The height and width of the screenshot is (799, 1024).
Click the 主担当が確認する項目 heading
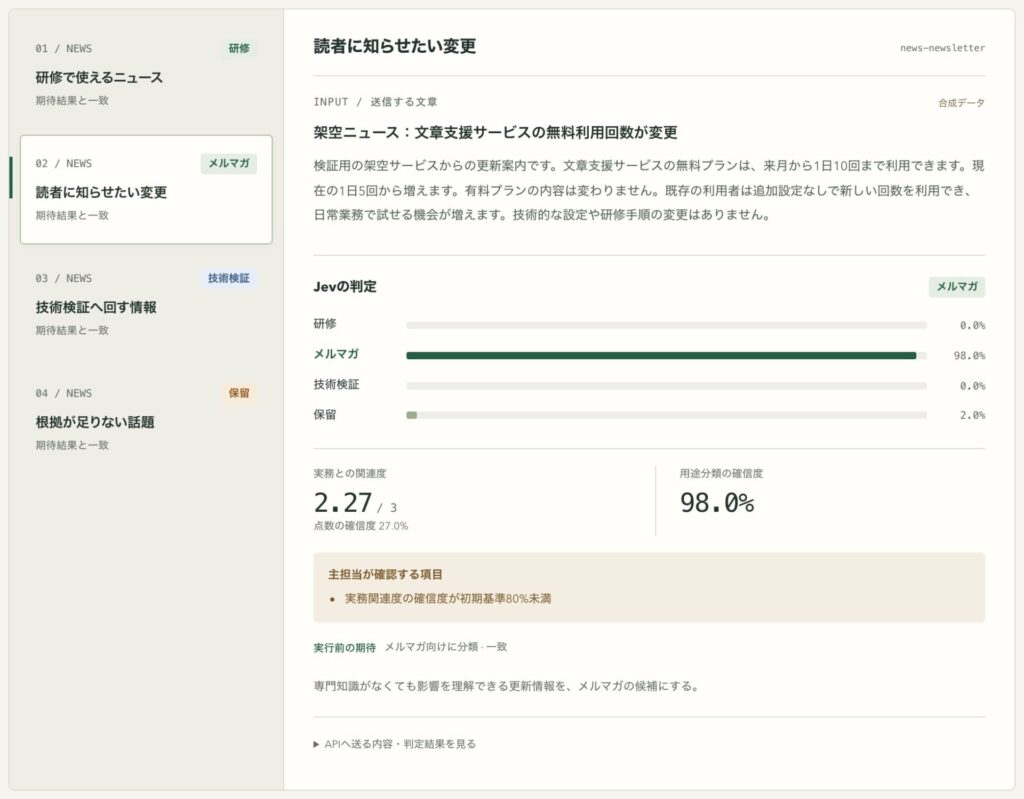pos(385,574)
